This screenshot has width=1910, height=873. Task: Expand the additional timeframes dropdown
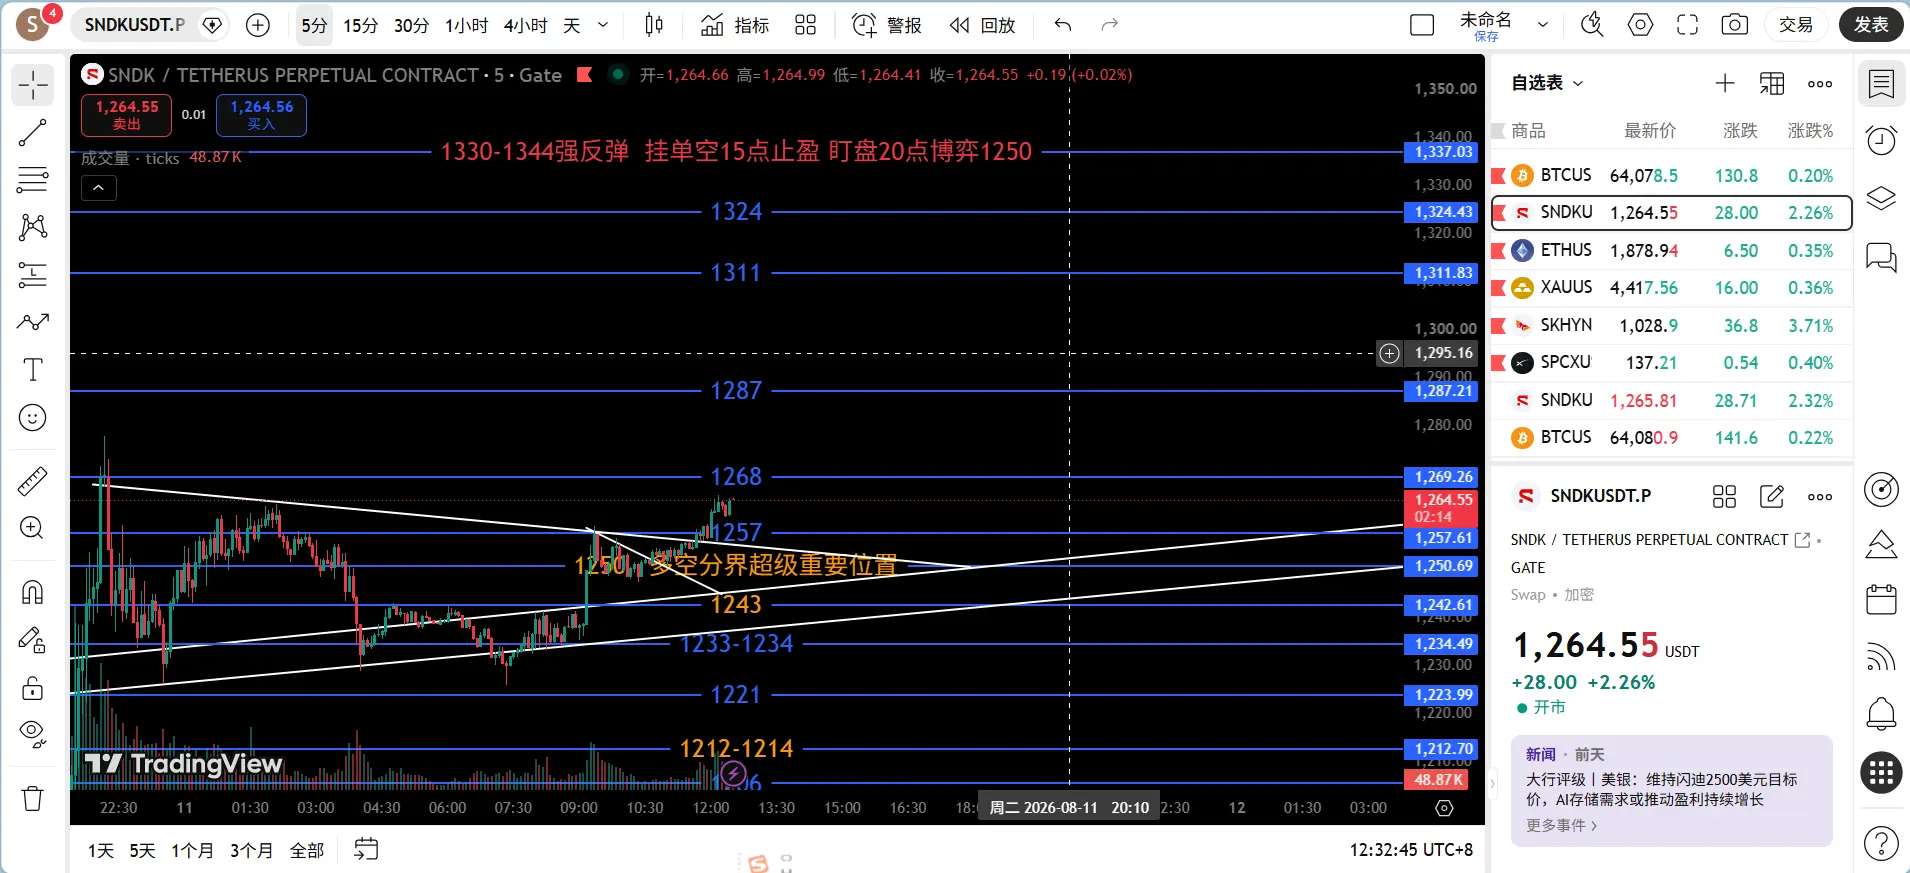tap(603, 25)
